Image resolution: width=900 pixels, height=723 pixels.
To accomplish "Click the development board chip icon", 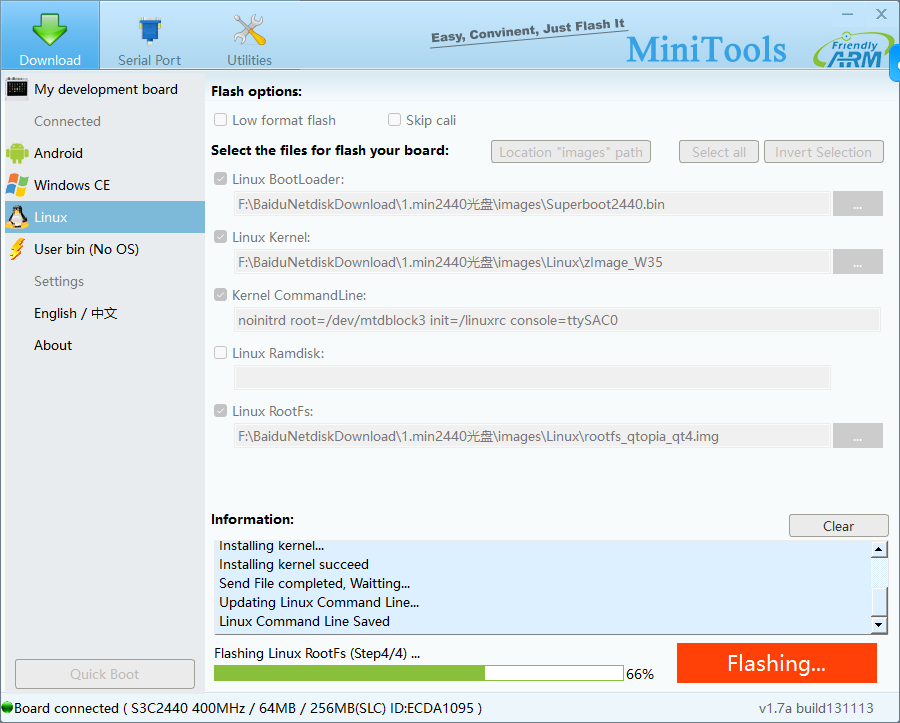I will 17,89.
